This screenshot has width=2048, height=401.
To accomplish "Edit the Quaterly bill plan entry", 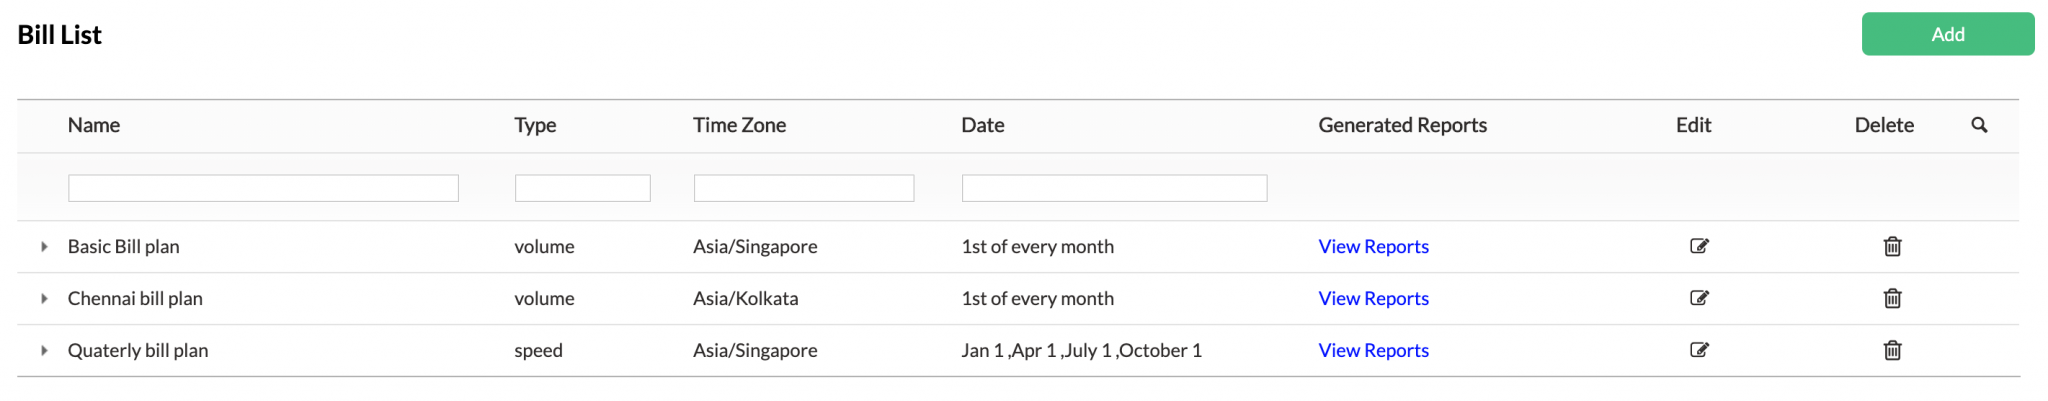I will click(x=1699, y=350).
